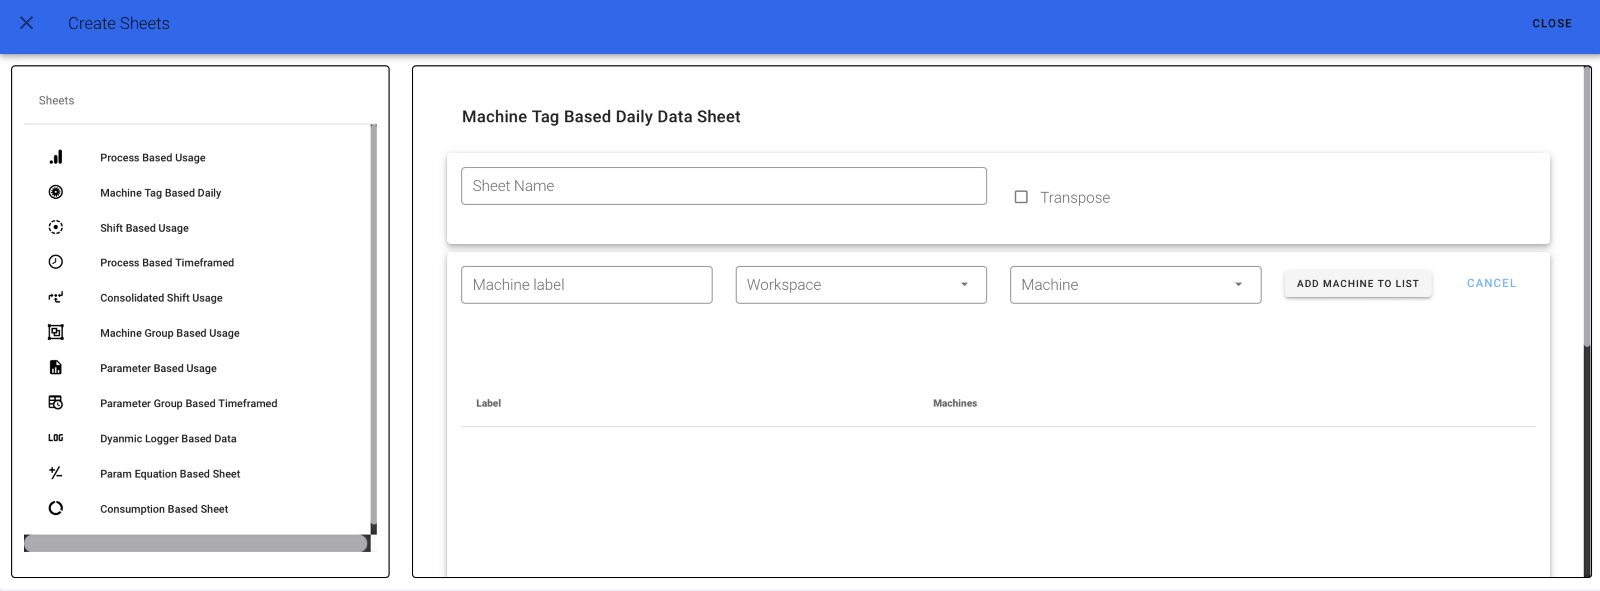
Task: Click the X icon beside Create Sheets
Action: (x=27, y=23)
